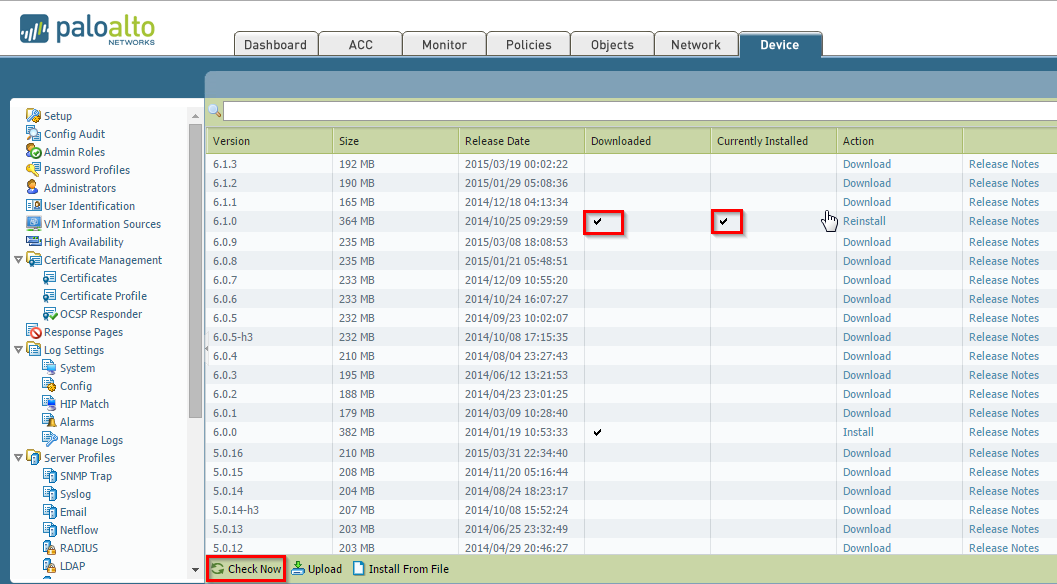1057x584 pixels.
Task: Click the SNMP Trap profile icon
Action: pos(50,476)
